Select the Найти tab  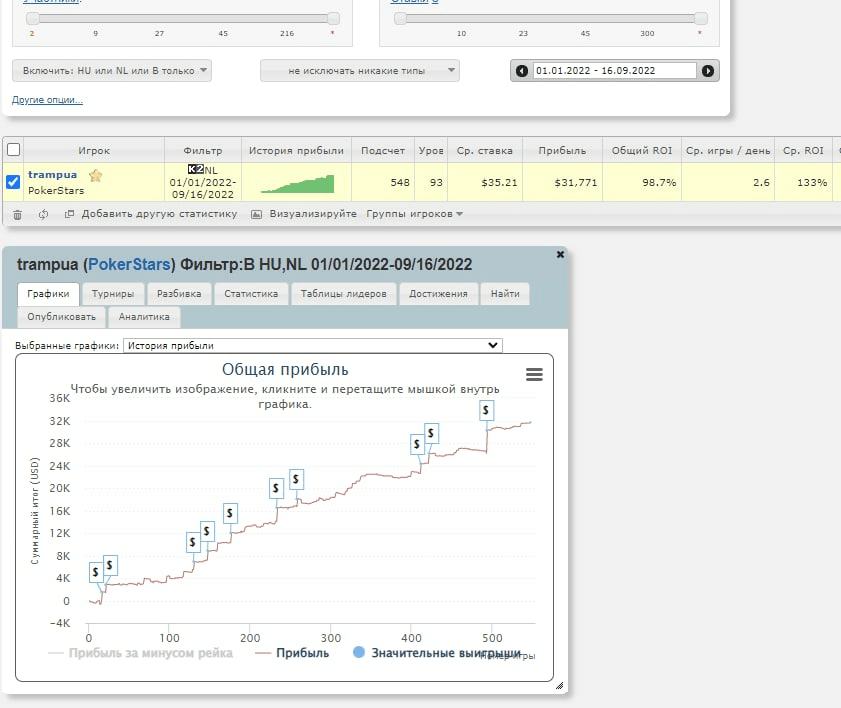point(505,294)
